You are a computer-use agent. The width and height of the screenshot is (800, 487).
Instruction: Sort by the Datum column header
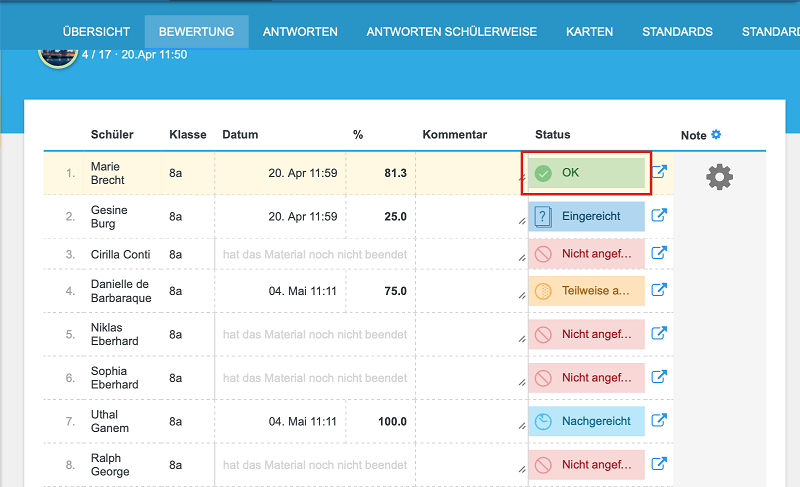(240, 135)
